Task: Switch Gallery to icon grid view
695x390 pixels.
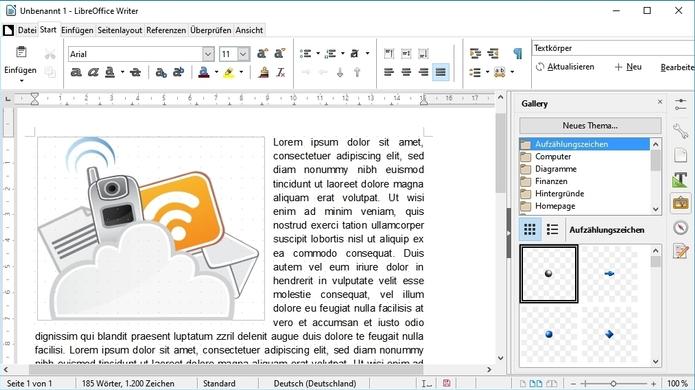Action: tap(530, 230)
